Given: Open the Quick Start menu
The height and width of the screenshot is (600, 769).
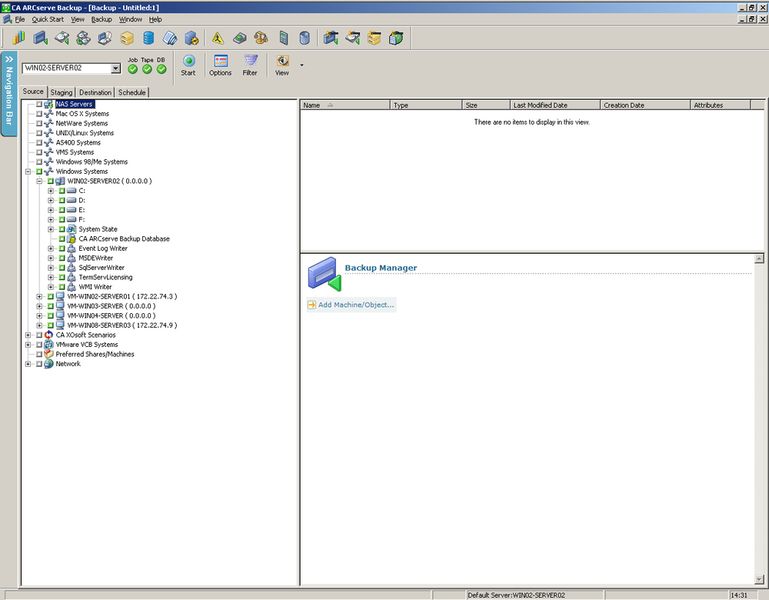Looking at the screenshot, I should click(48, 19).
